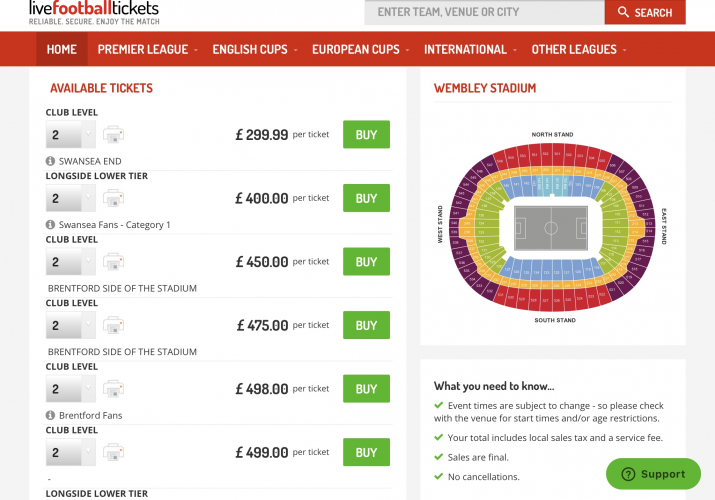Open the Premier League menu

[147, 49]
